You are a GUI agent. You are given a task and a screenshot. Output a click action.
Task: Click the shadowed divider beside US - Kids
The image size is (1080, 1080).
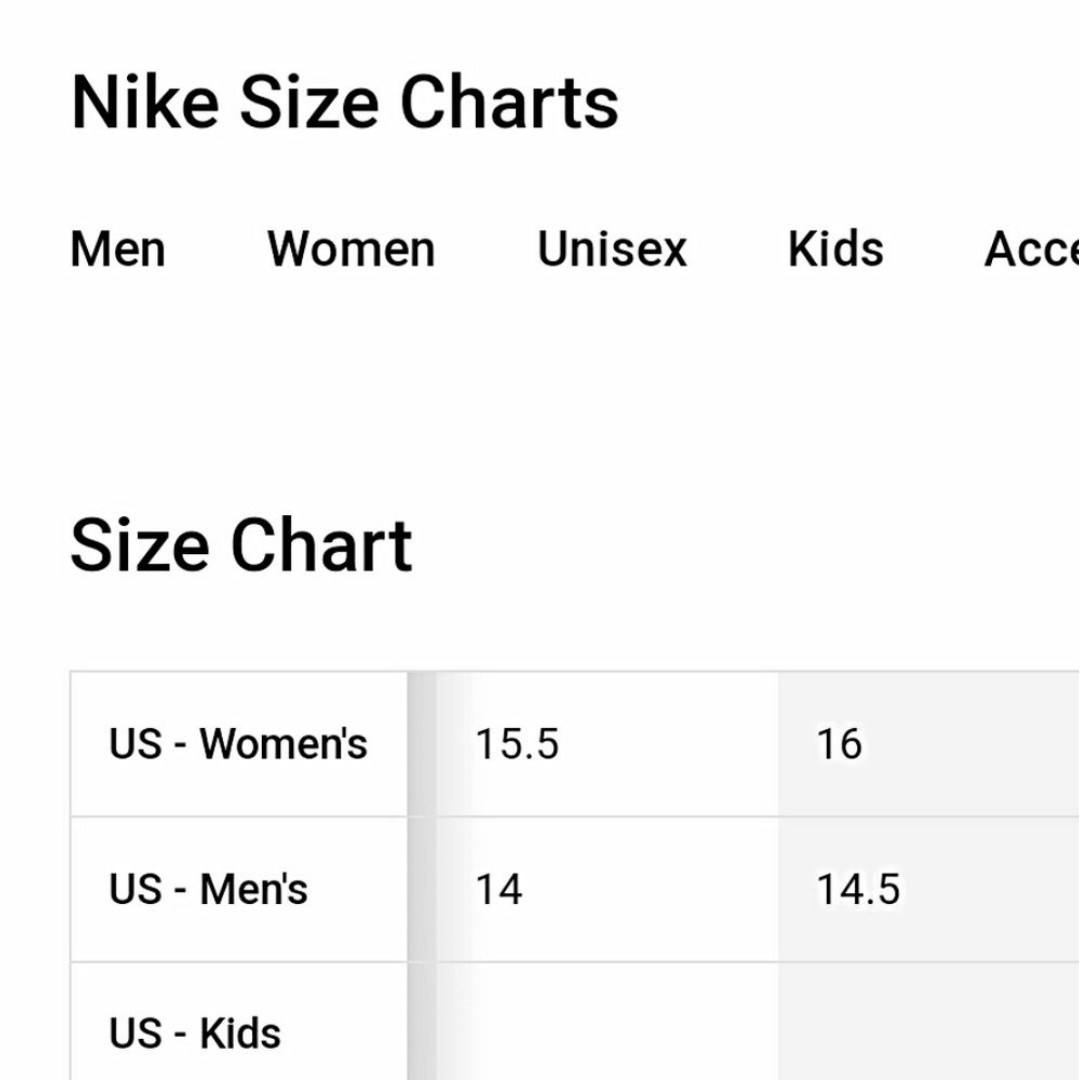(422, 1021)
